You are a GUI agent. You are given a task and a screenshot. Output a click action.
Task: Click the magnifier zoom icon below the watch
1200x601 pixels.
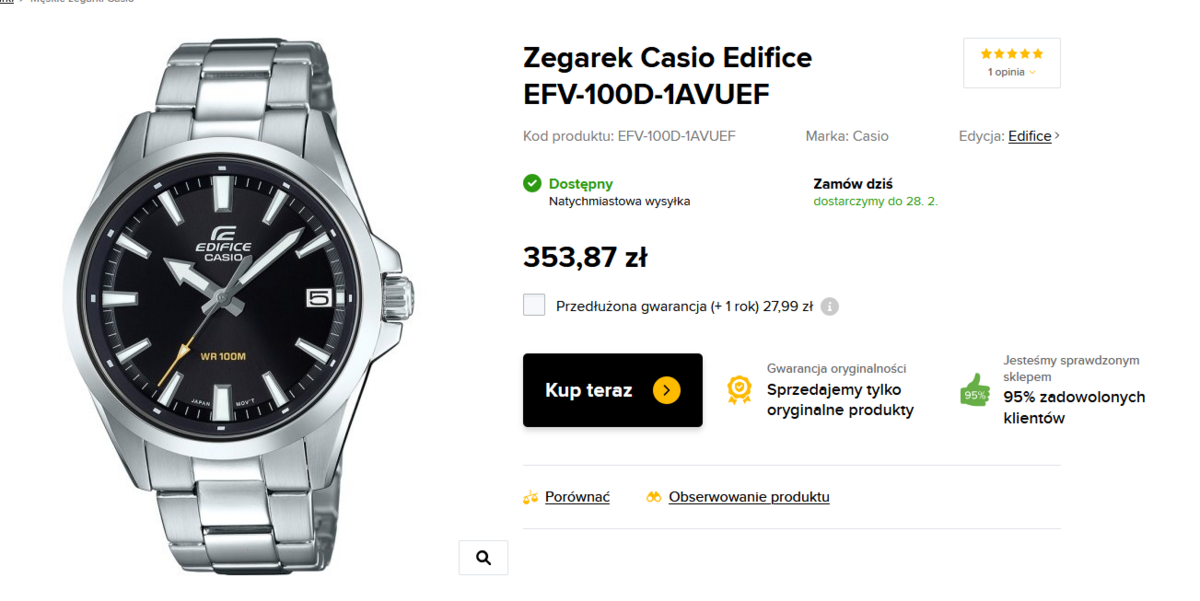click(483, 558)
